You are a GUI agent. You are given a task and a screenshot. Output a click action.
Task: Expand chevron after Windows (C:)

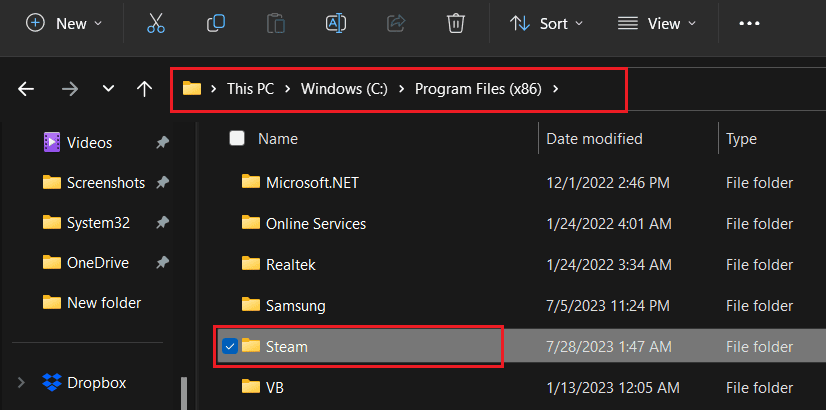click(x=401, y=89)
